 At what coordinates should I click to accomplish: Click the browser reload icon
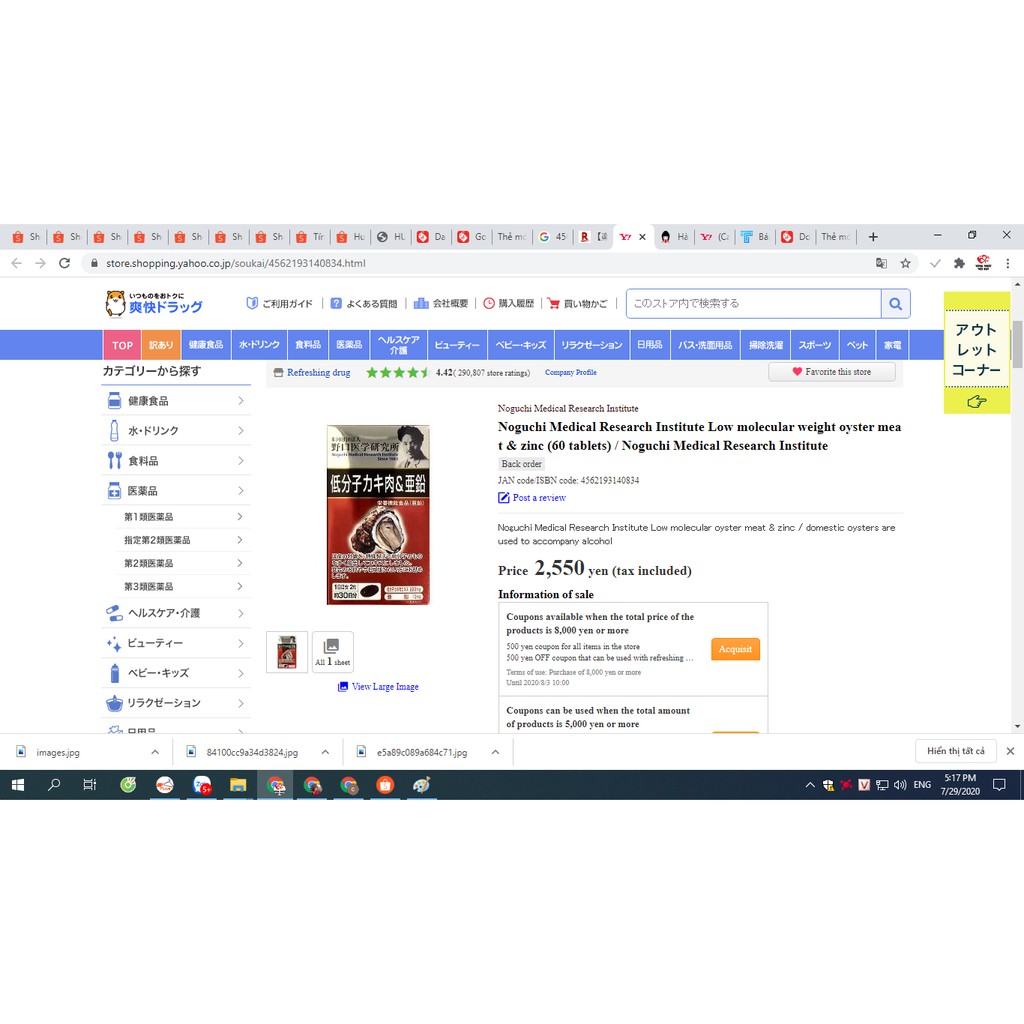[65, 263]
